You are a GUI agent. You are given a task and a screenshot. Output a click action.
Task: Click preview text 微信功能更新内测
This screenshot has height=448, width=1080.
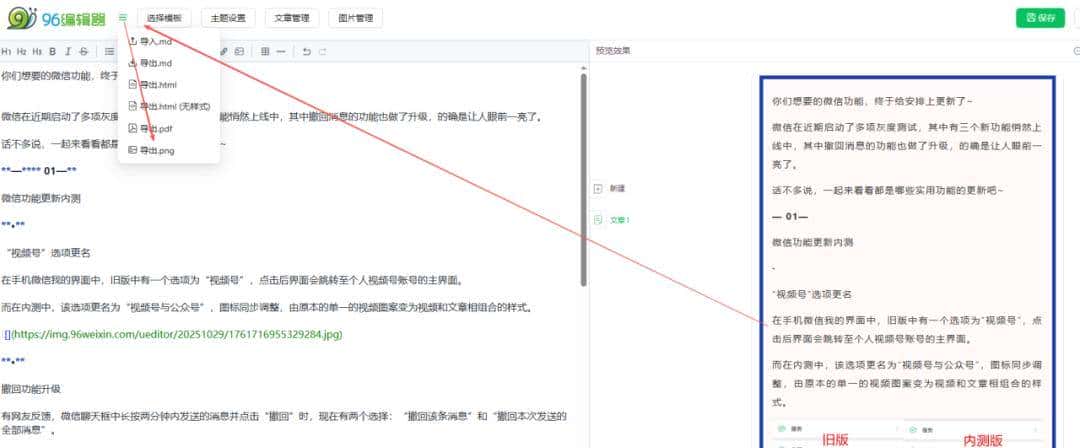click(813, 243)
